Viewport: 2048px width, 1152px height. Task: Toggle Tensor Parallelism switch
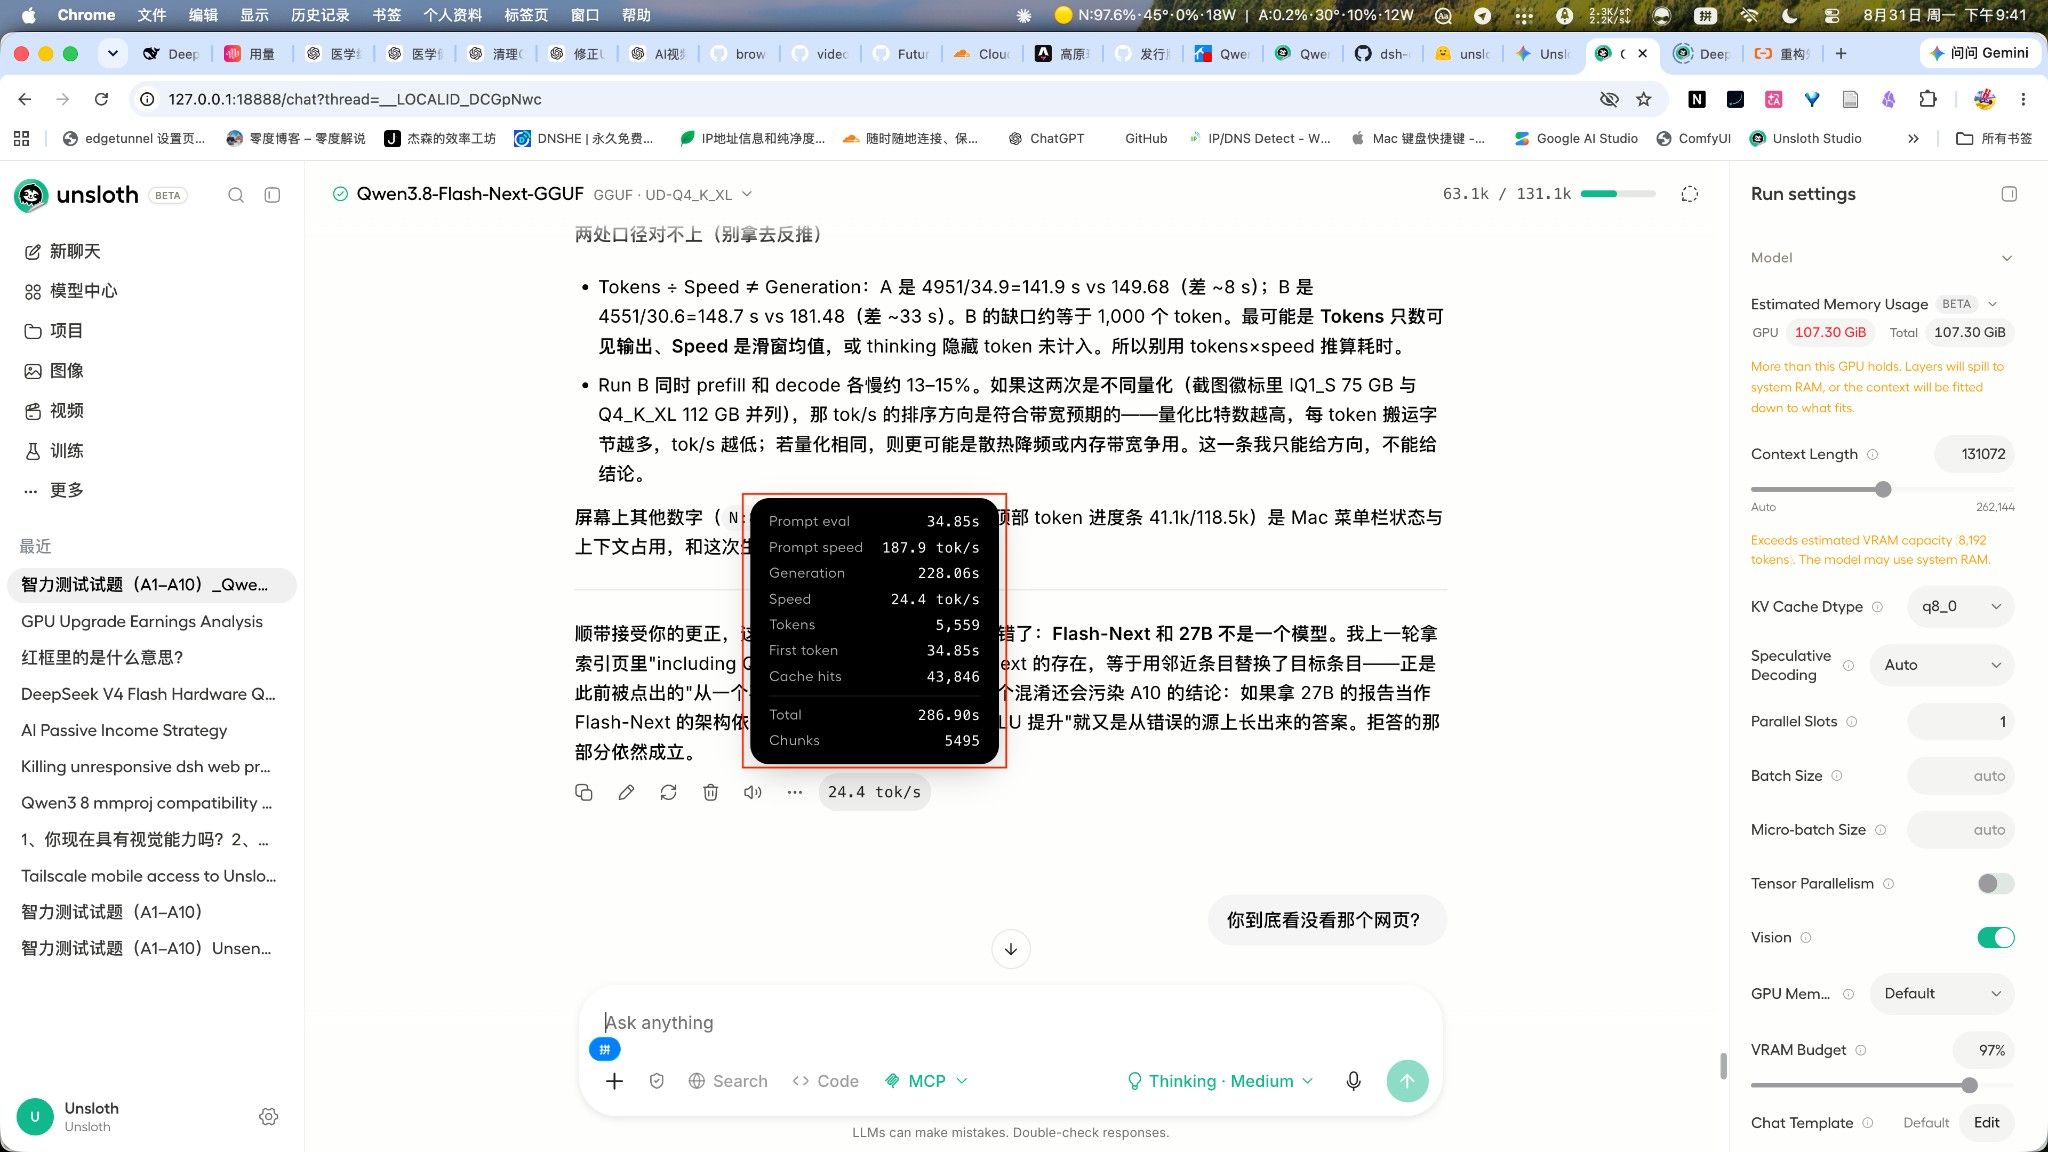coord(1996,883)
